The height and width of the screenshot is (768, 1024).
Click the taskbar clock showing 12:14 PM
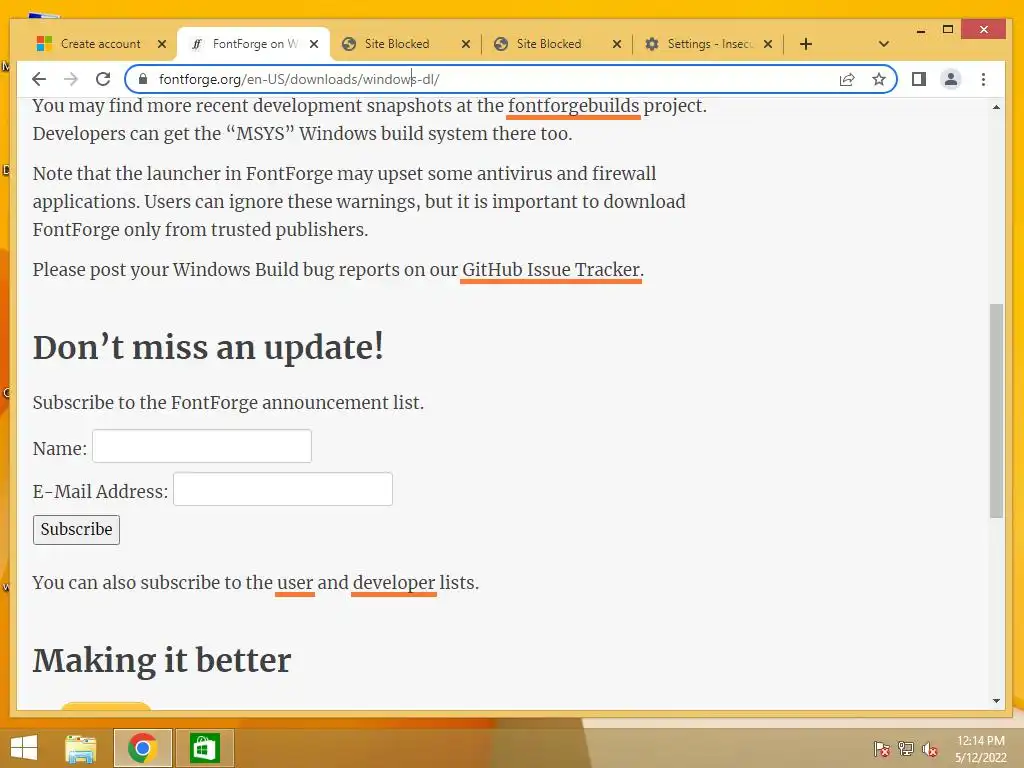point(980,749)
